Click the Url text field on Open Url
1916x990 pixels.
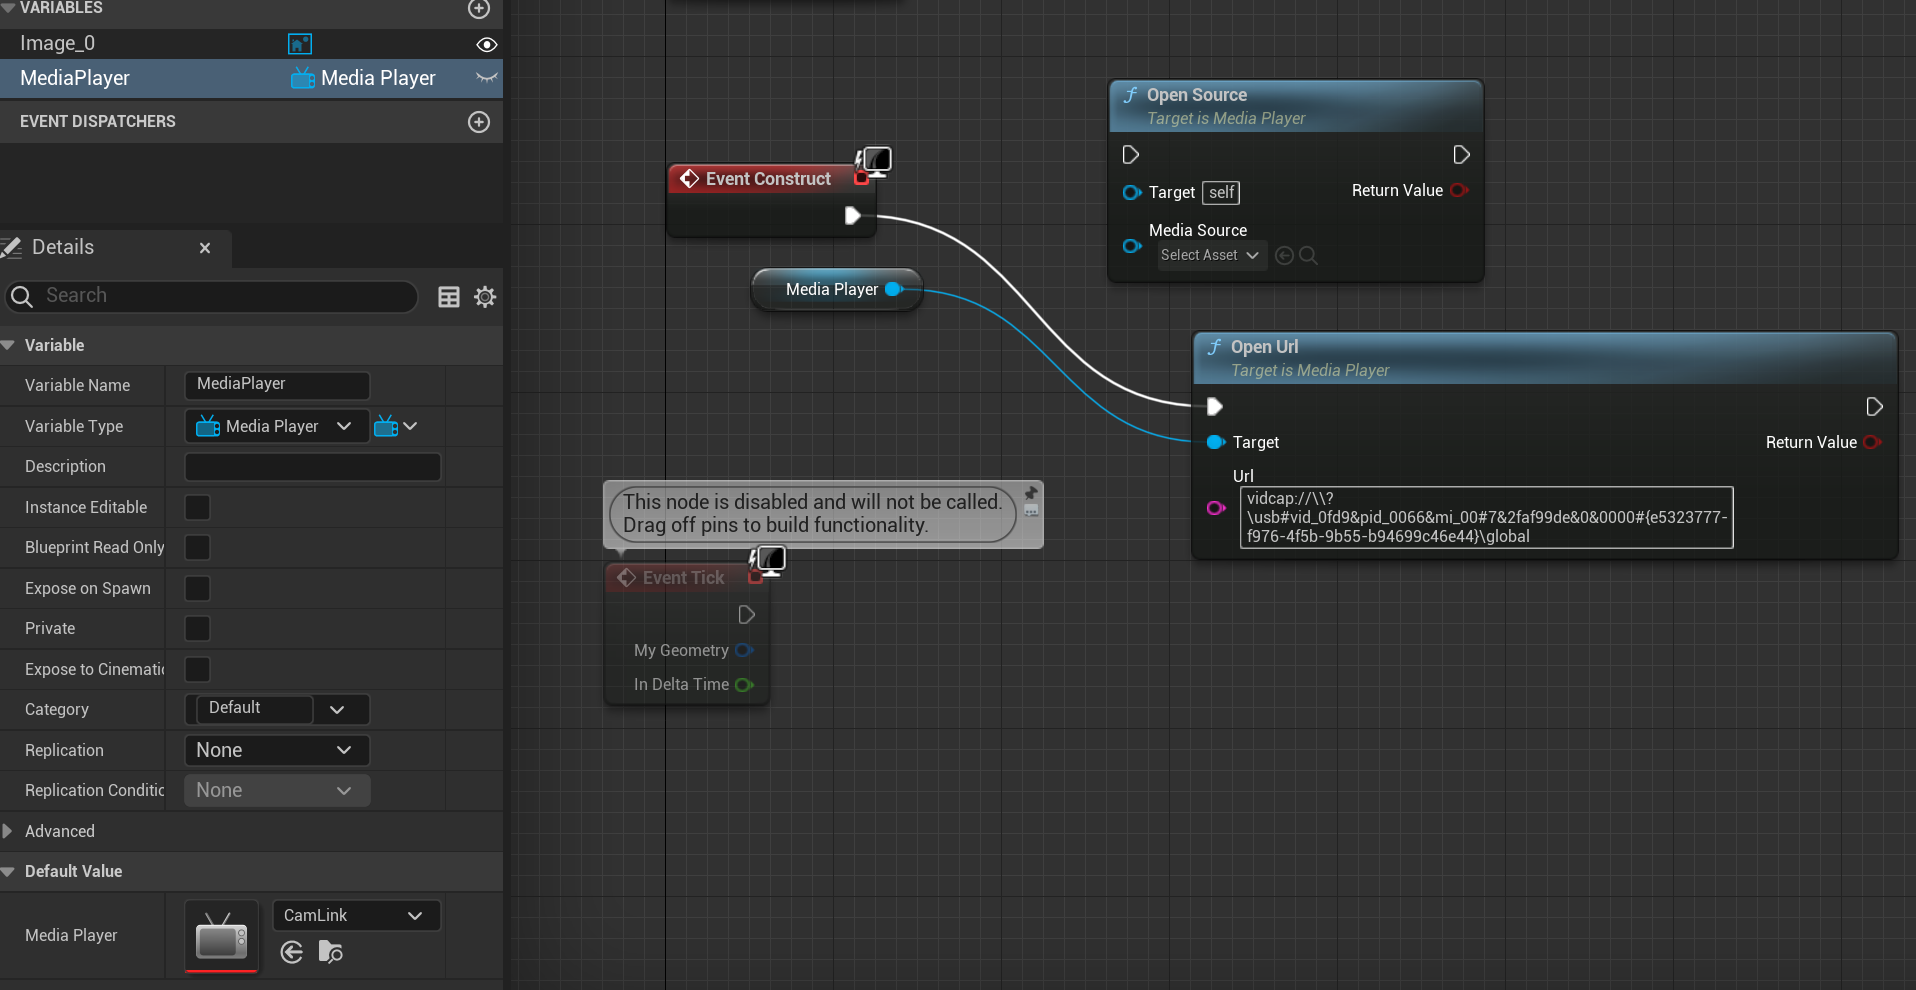point(1486,517)
